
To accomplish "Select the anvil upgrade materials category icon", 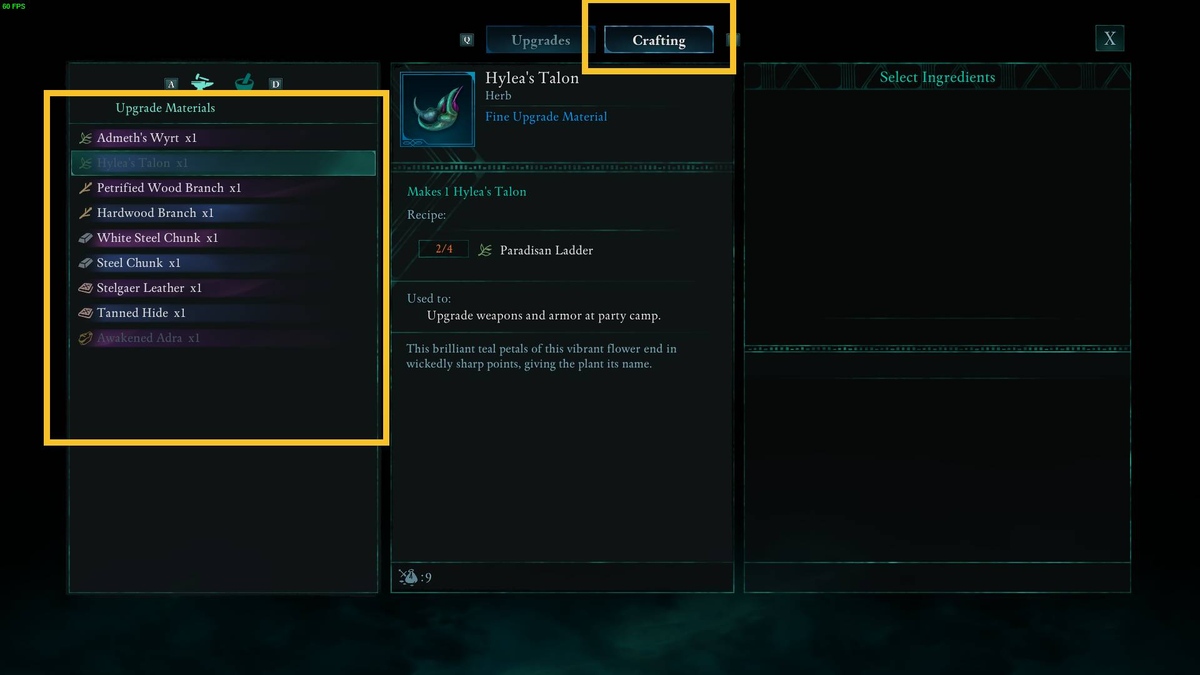I will [202, 82].
